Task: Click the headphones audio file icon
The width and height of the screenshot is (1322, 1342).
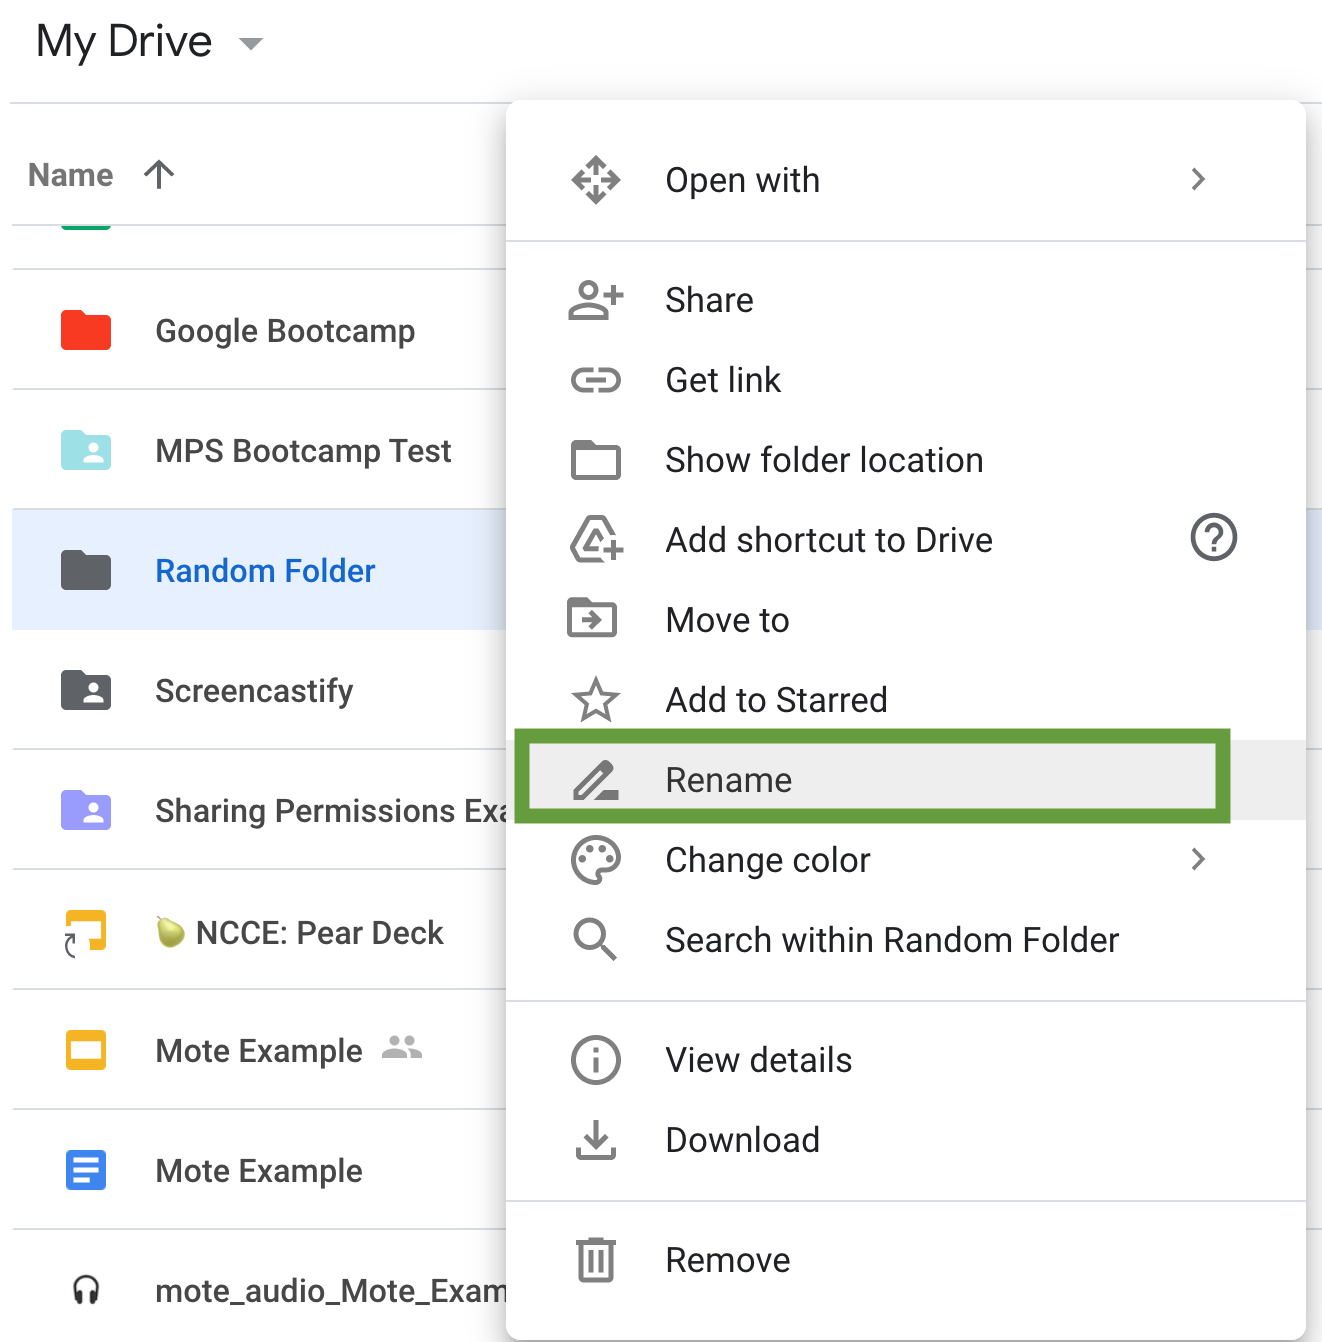Action: pyautogui.click(x=86, y=1290)
